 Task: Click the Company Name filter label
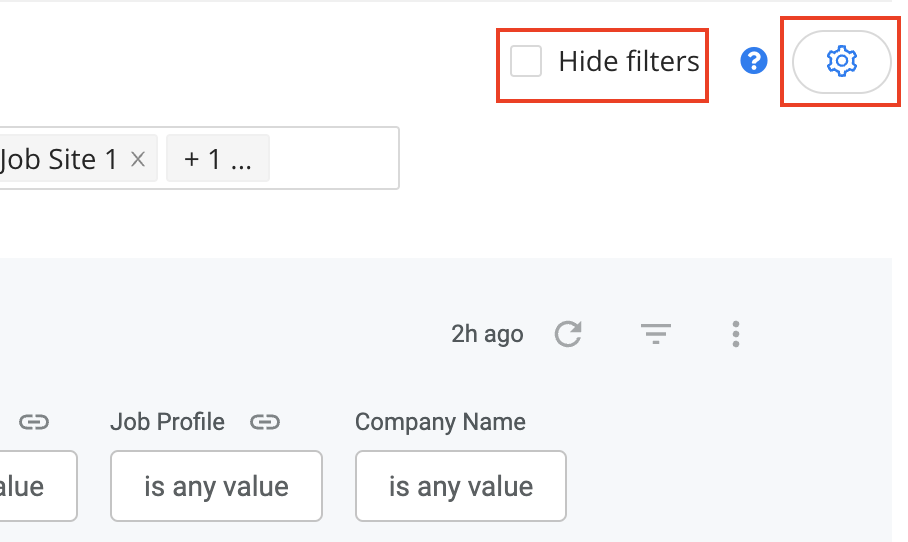(440, 422)
